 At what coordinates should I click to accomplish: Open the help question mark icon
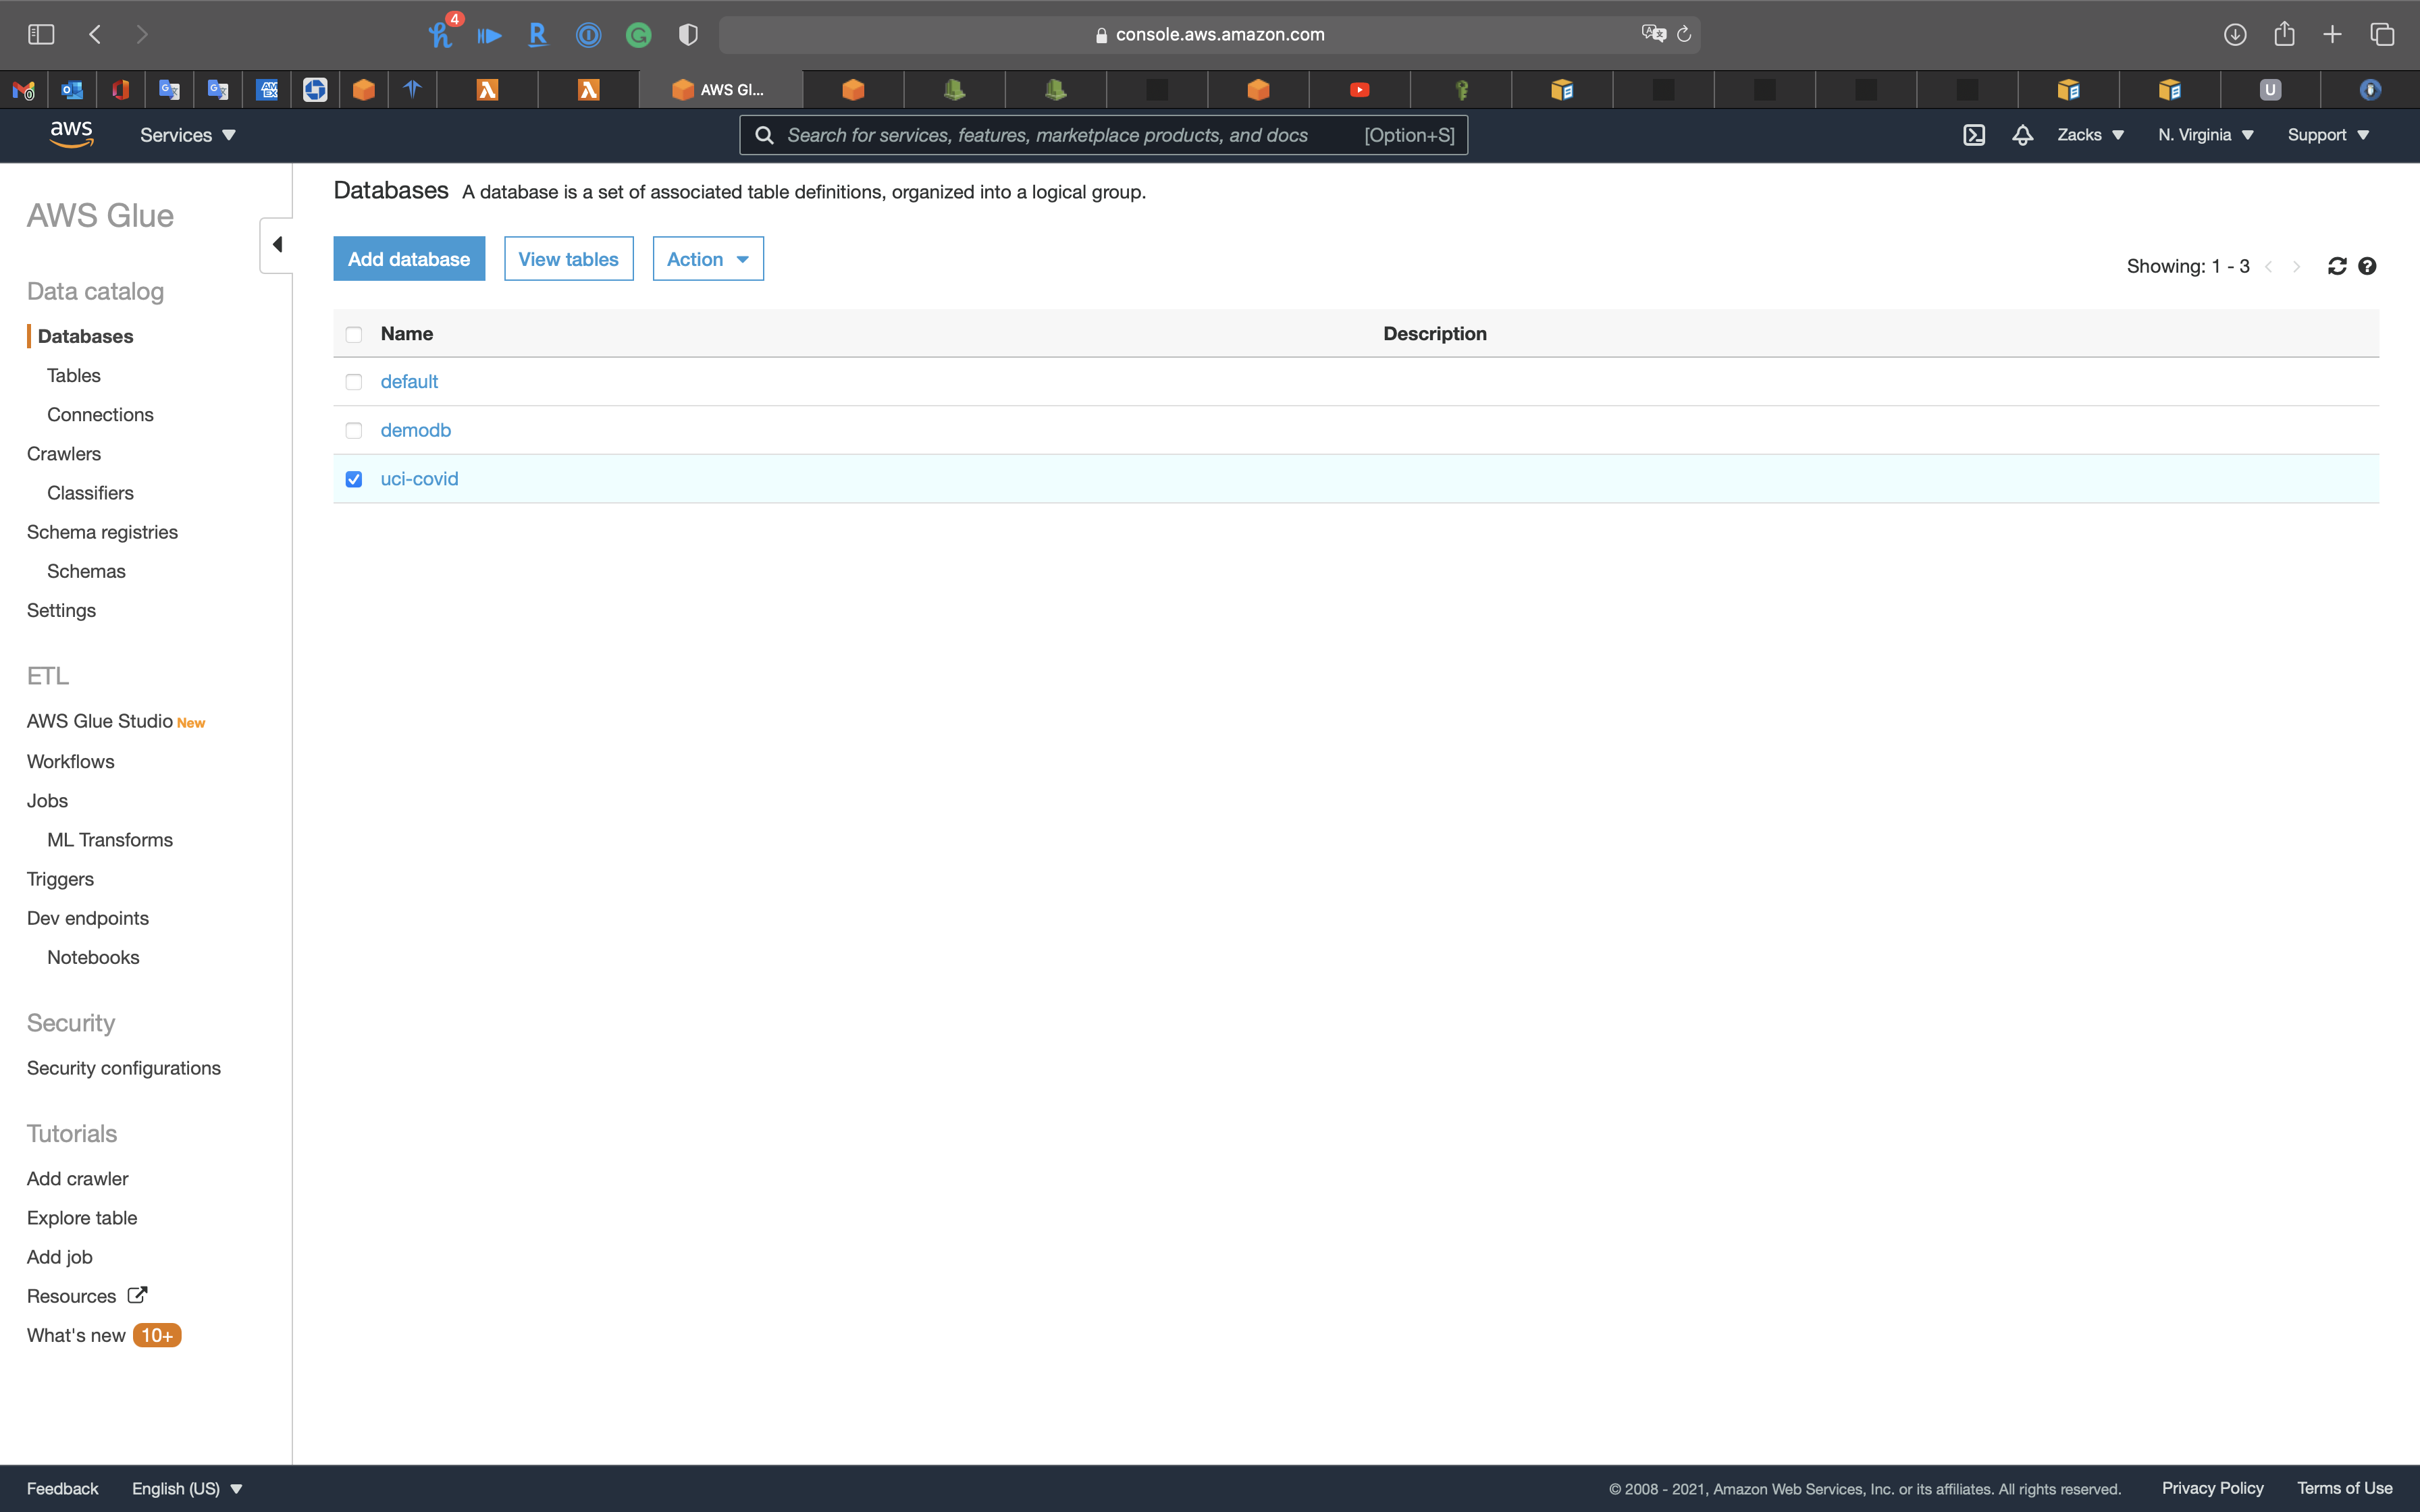click(x=2366, y=266)
